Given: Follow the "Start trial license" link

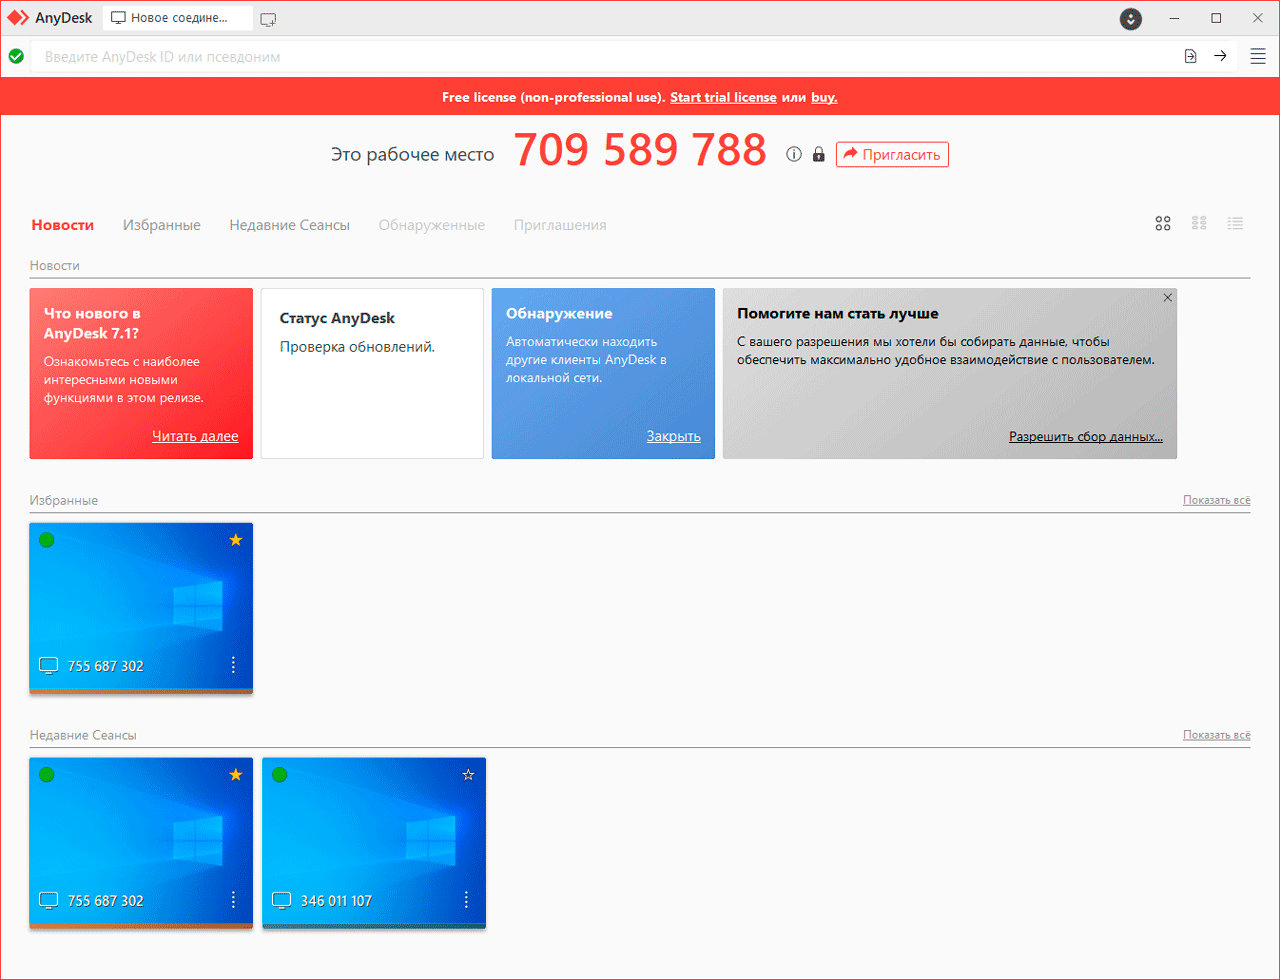Looking at the screenshot, I should click(x=723, y=97).
